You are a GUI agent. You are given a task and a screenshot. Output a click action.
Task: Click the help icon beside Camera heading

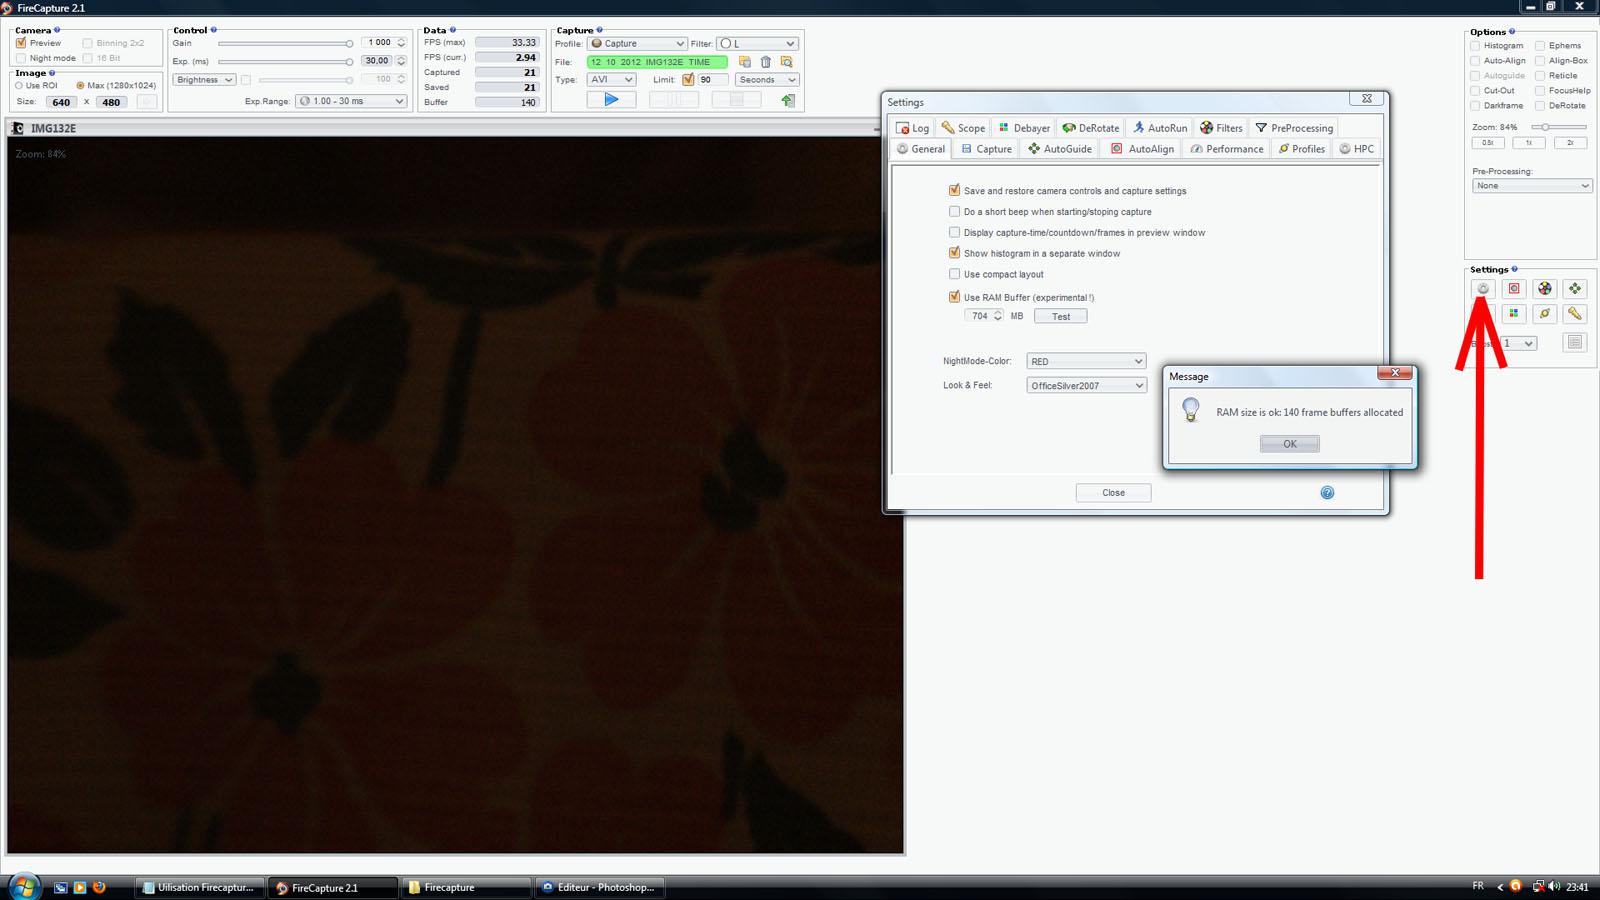coord(57,30)
